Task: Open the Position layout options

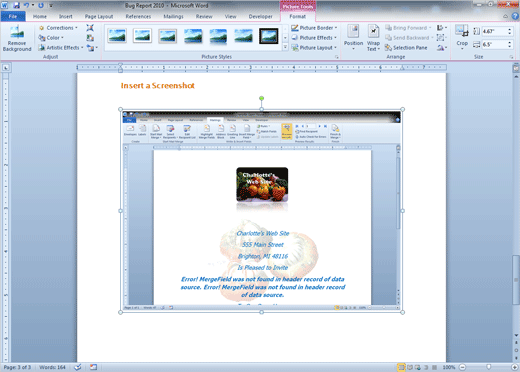Action: [353, 37]
